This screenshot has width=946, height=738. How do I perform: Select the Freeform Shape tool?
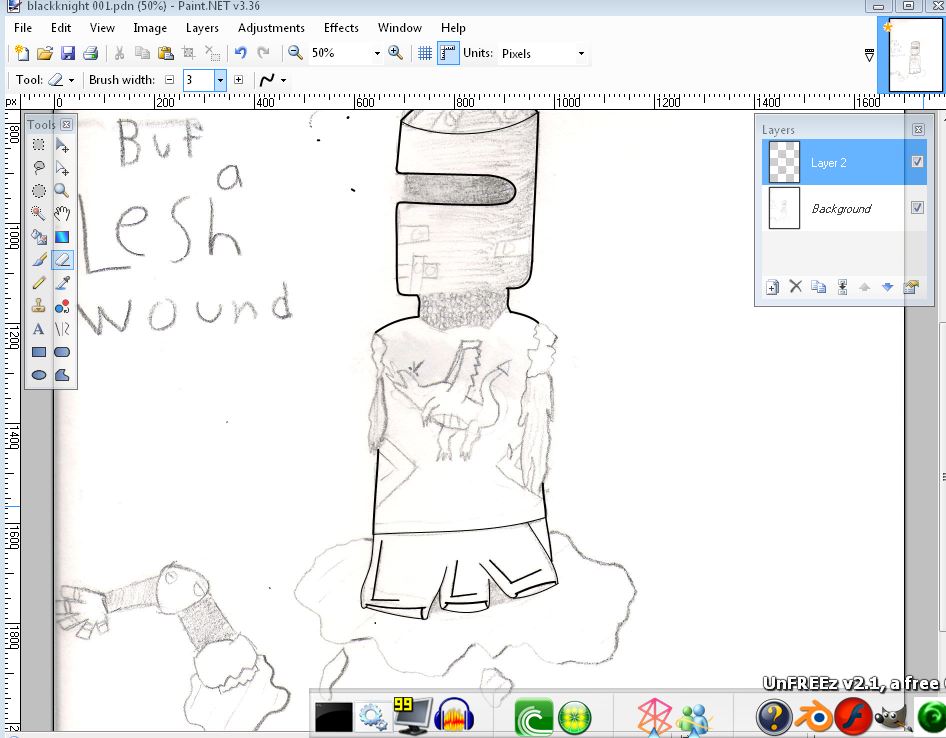[62, 375]
